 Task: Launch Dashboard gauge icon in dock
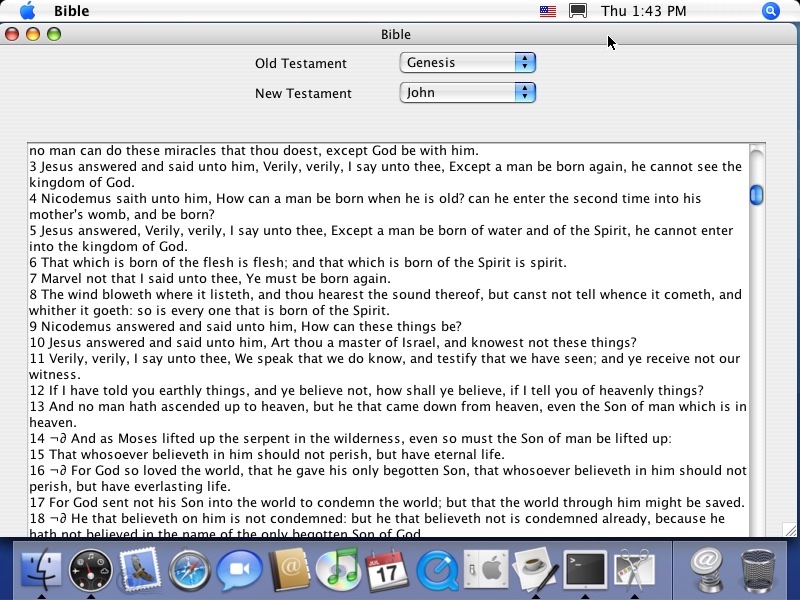[x=90, y=570]
